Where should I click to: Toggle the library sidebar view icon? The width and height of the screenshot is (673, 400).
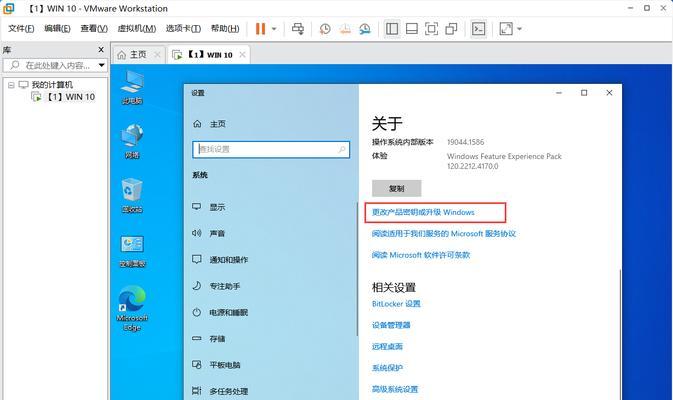(x=392, y=29)
